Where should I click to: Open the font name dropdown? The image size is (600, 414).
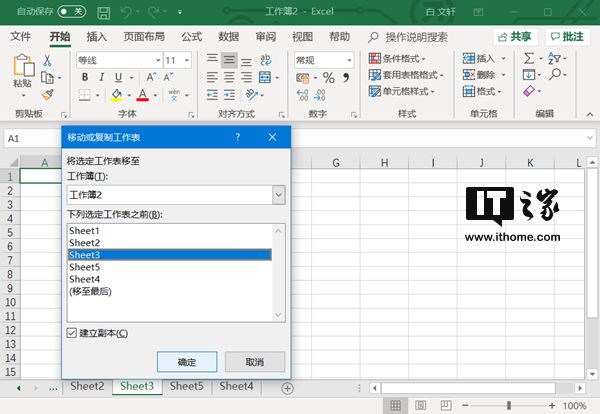coord(158,60)
